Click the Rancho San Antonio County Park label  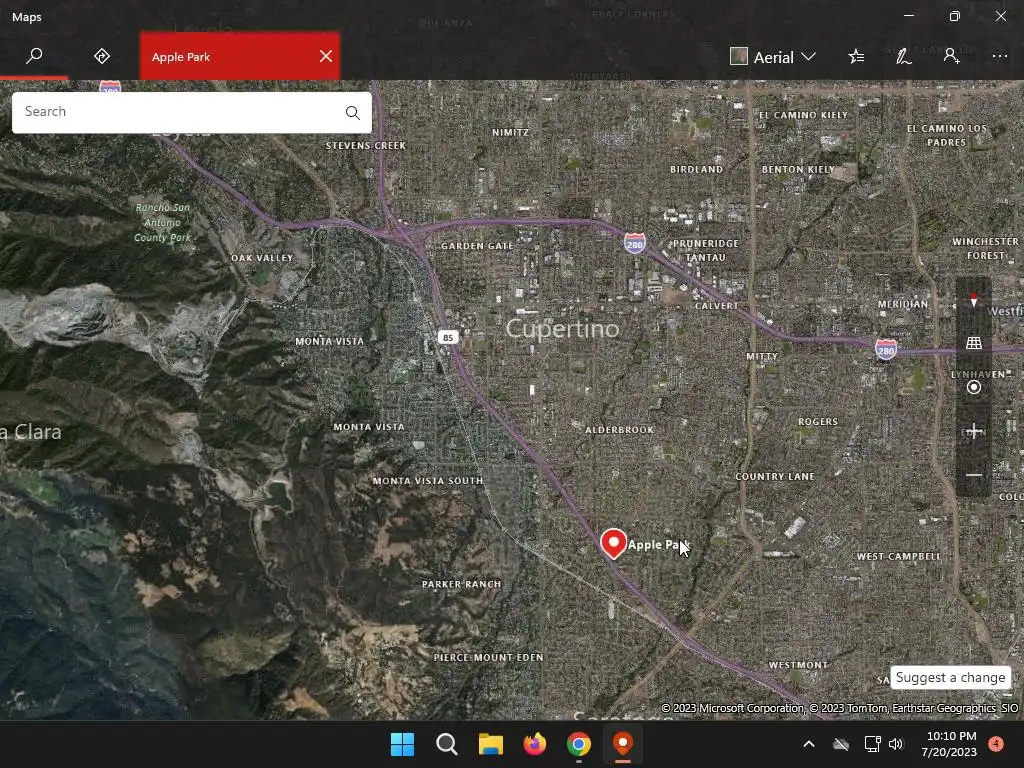[163, 223]
